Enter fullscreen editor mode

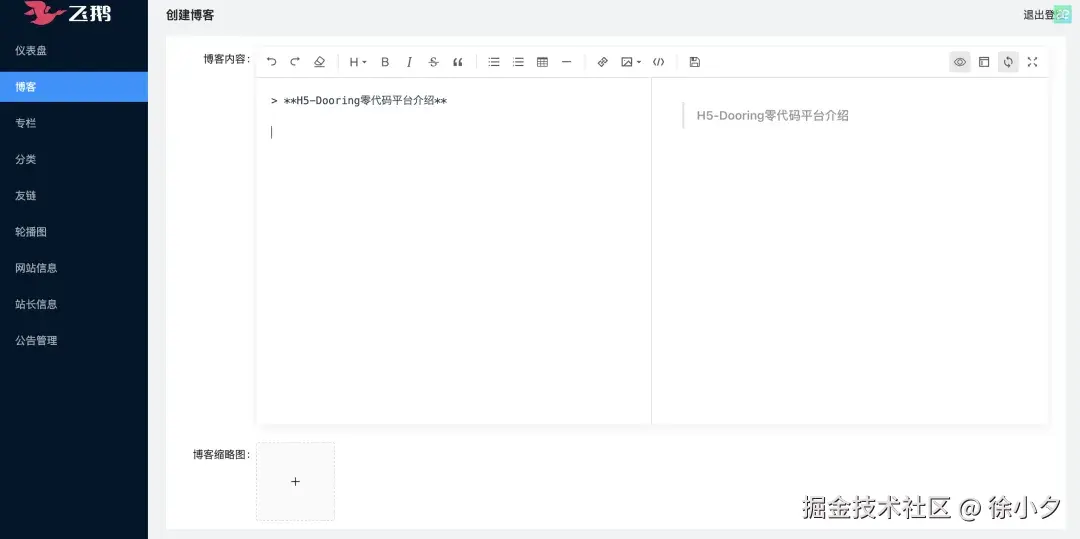pos(1032,62)
